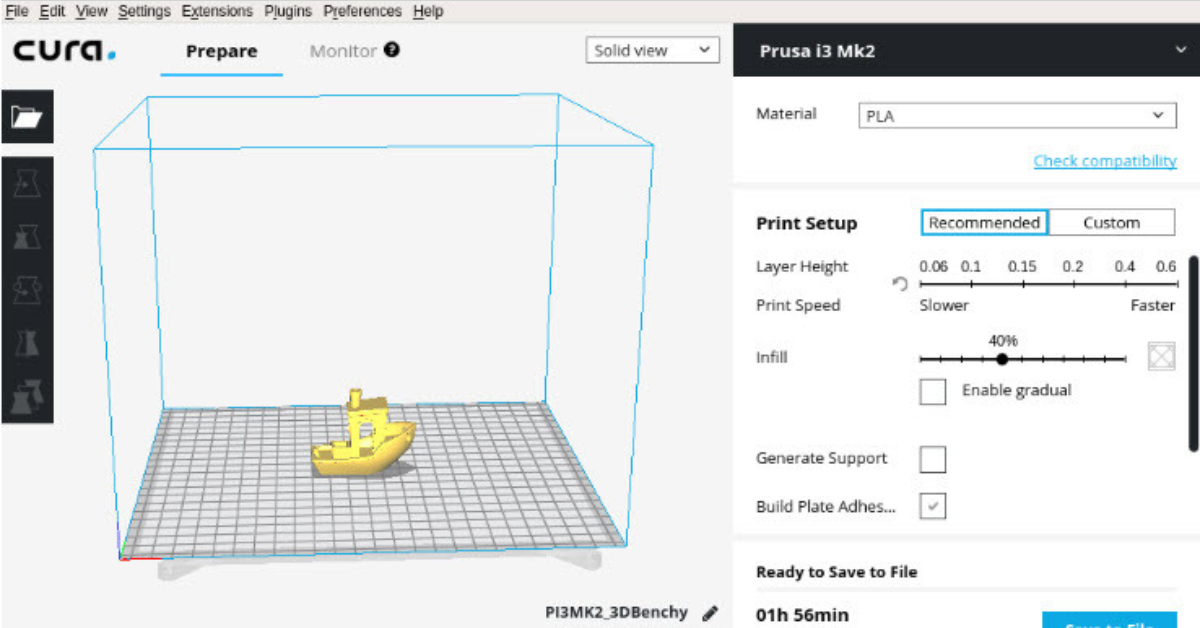Uncheck the Build Plate Adhesion checkbox

pos(933,506)
